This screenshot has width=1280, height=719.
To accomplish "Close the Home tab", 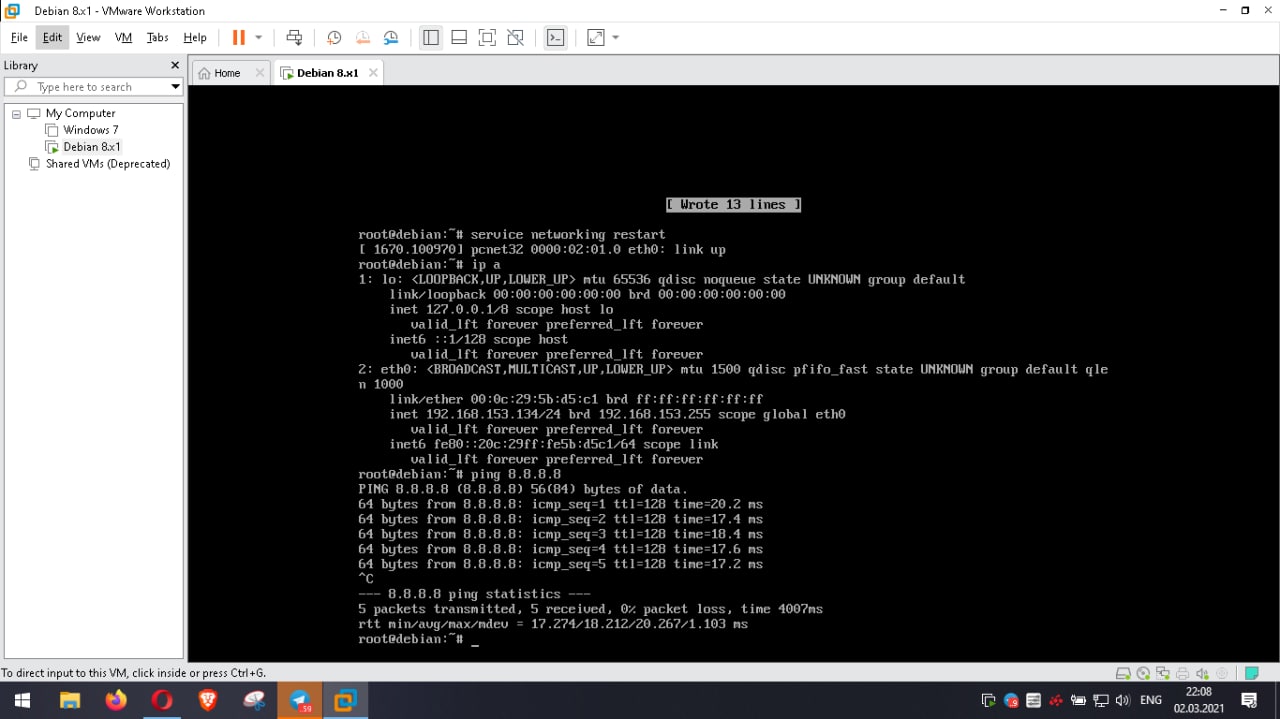I will click(260, 73).
